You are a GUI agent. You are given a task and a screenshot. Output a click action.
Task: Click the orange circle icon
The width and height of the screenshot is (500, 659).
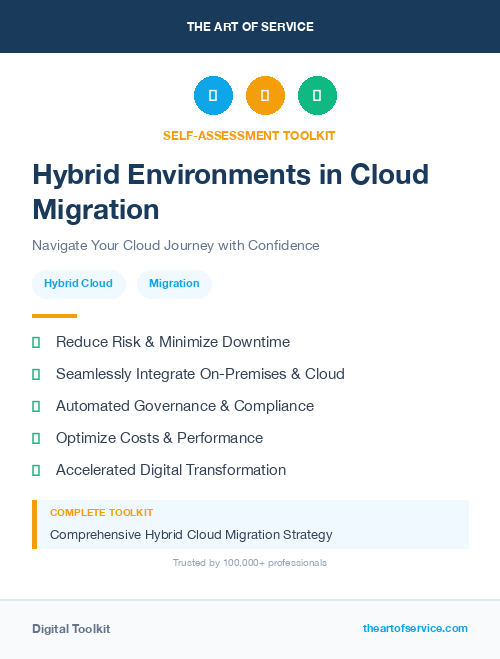[265, 95]
